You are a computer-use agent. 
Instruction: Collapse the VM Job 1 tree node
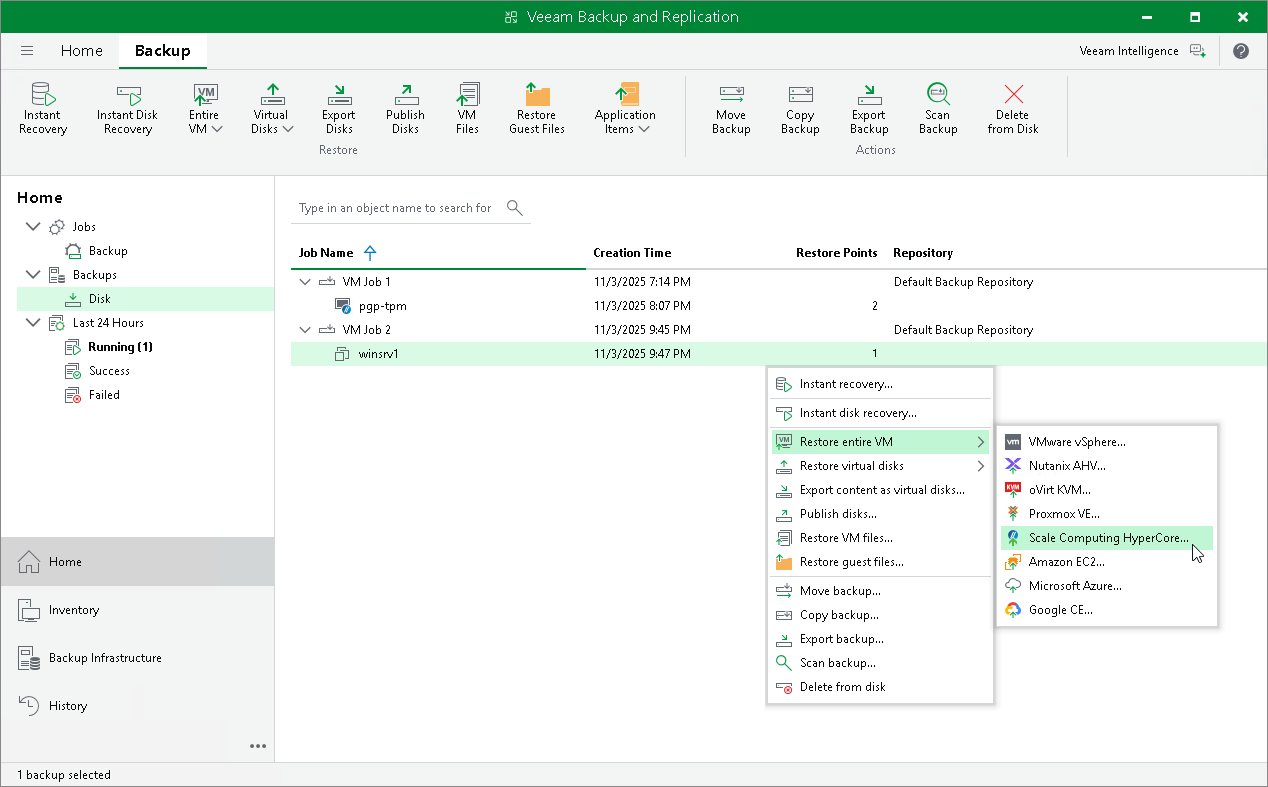305,282
